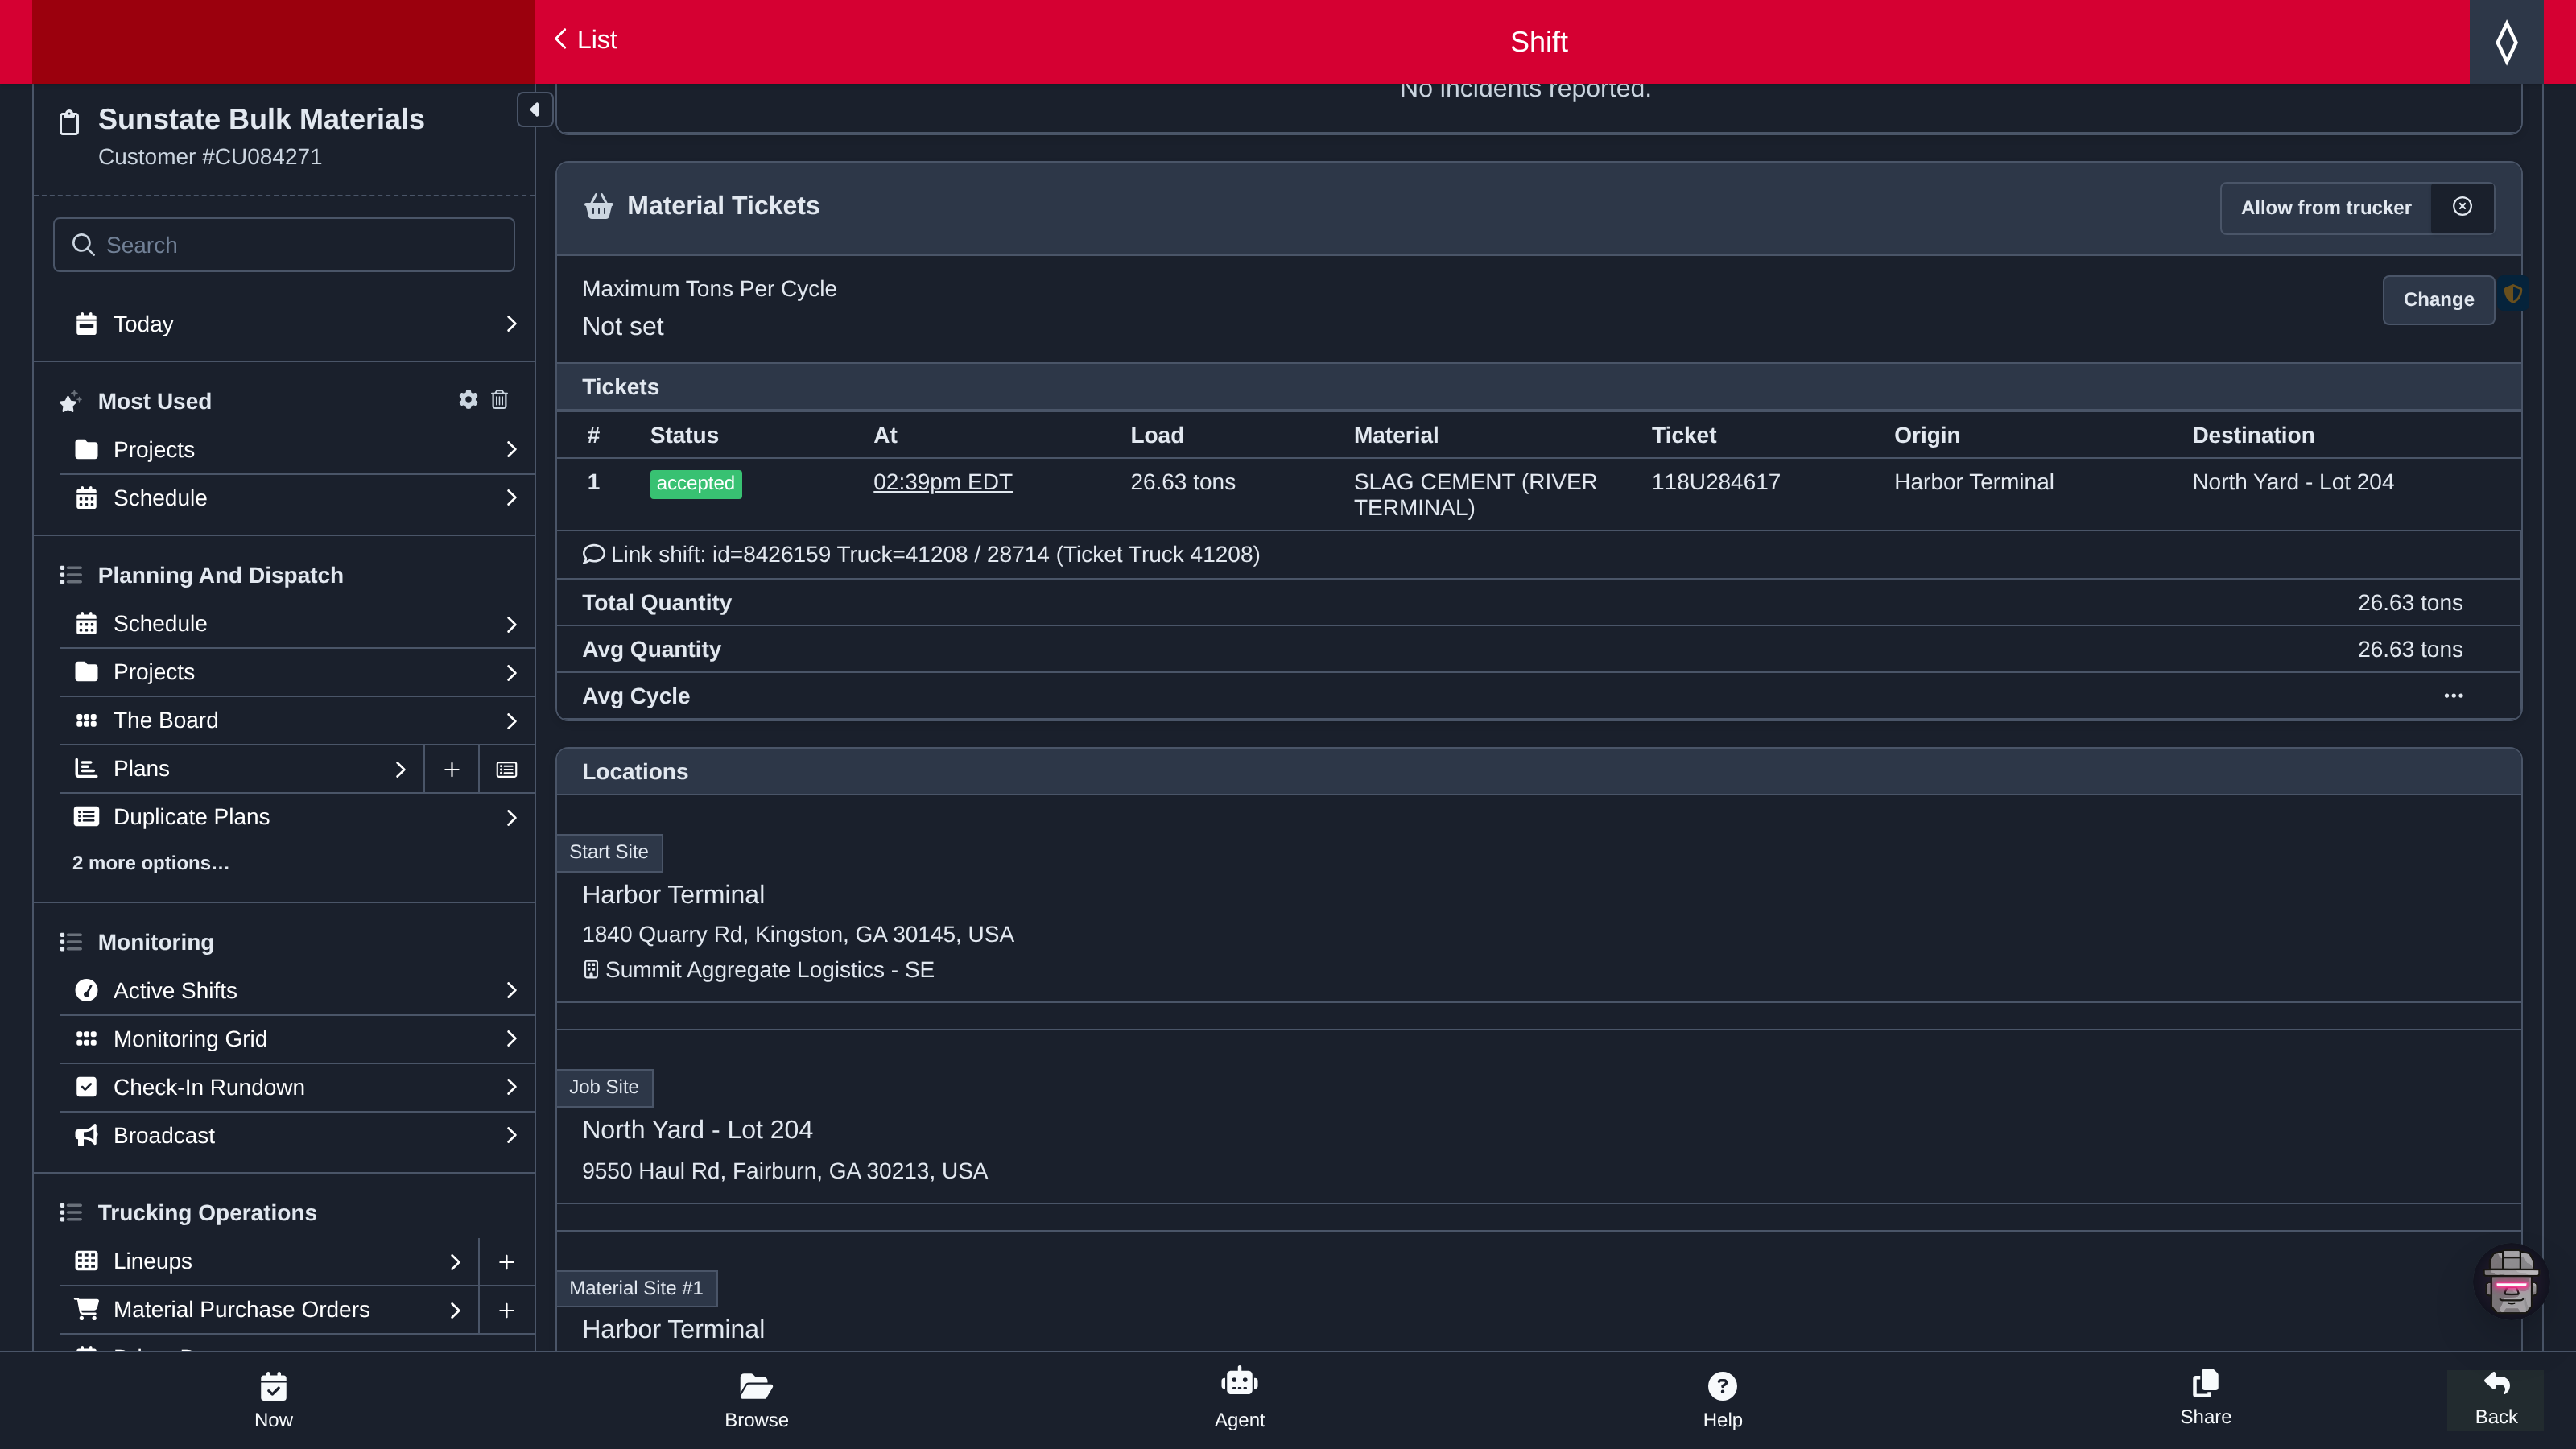Click Harbor Terminal origin cell
The image size is (2576, 1449).
pyautogui.click(x=1973, y=482)
